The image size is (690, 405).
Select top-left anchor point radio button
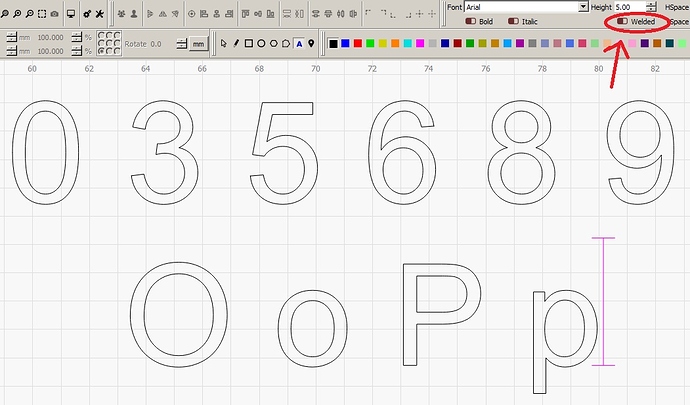pos(101,36)
